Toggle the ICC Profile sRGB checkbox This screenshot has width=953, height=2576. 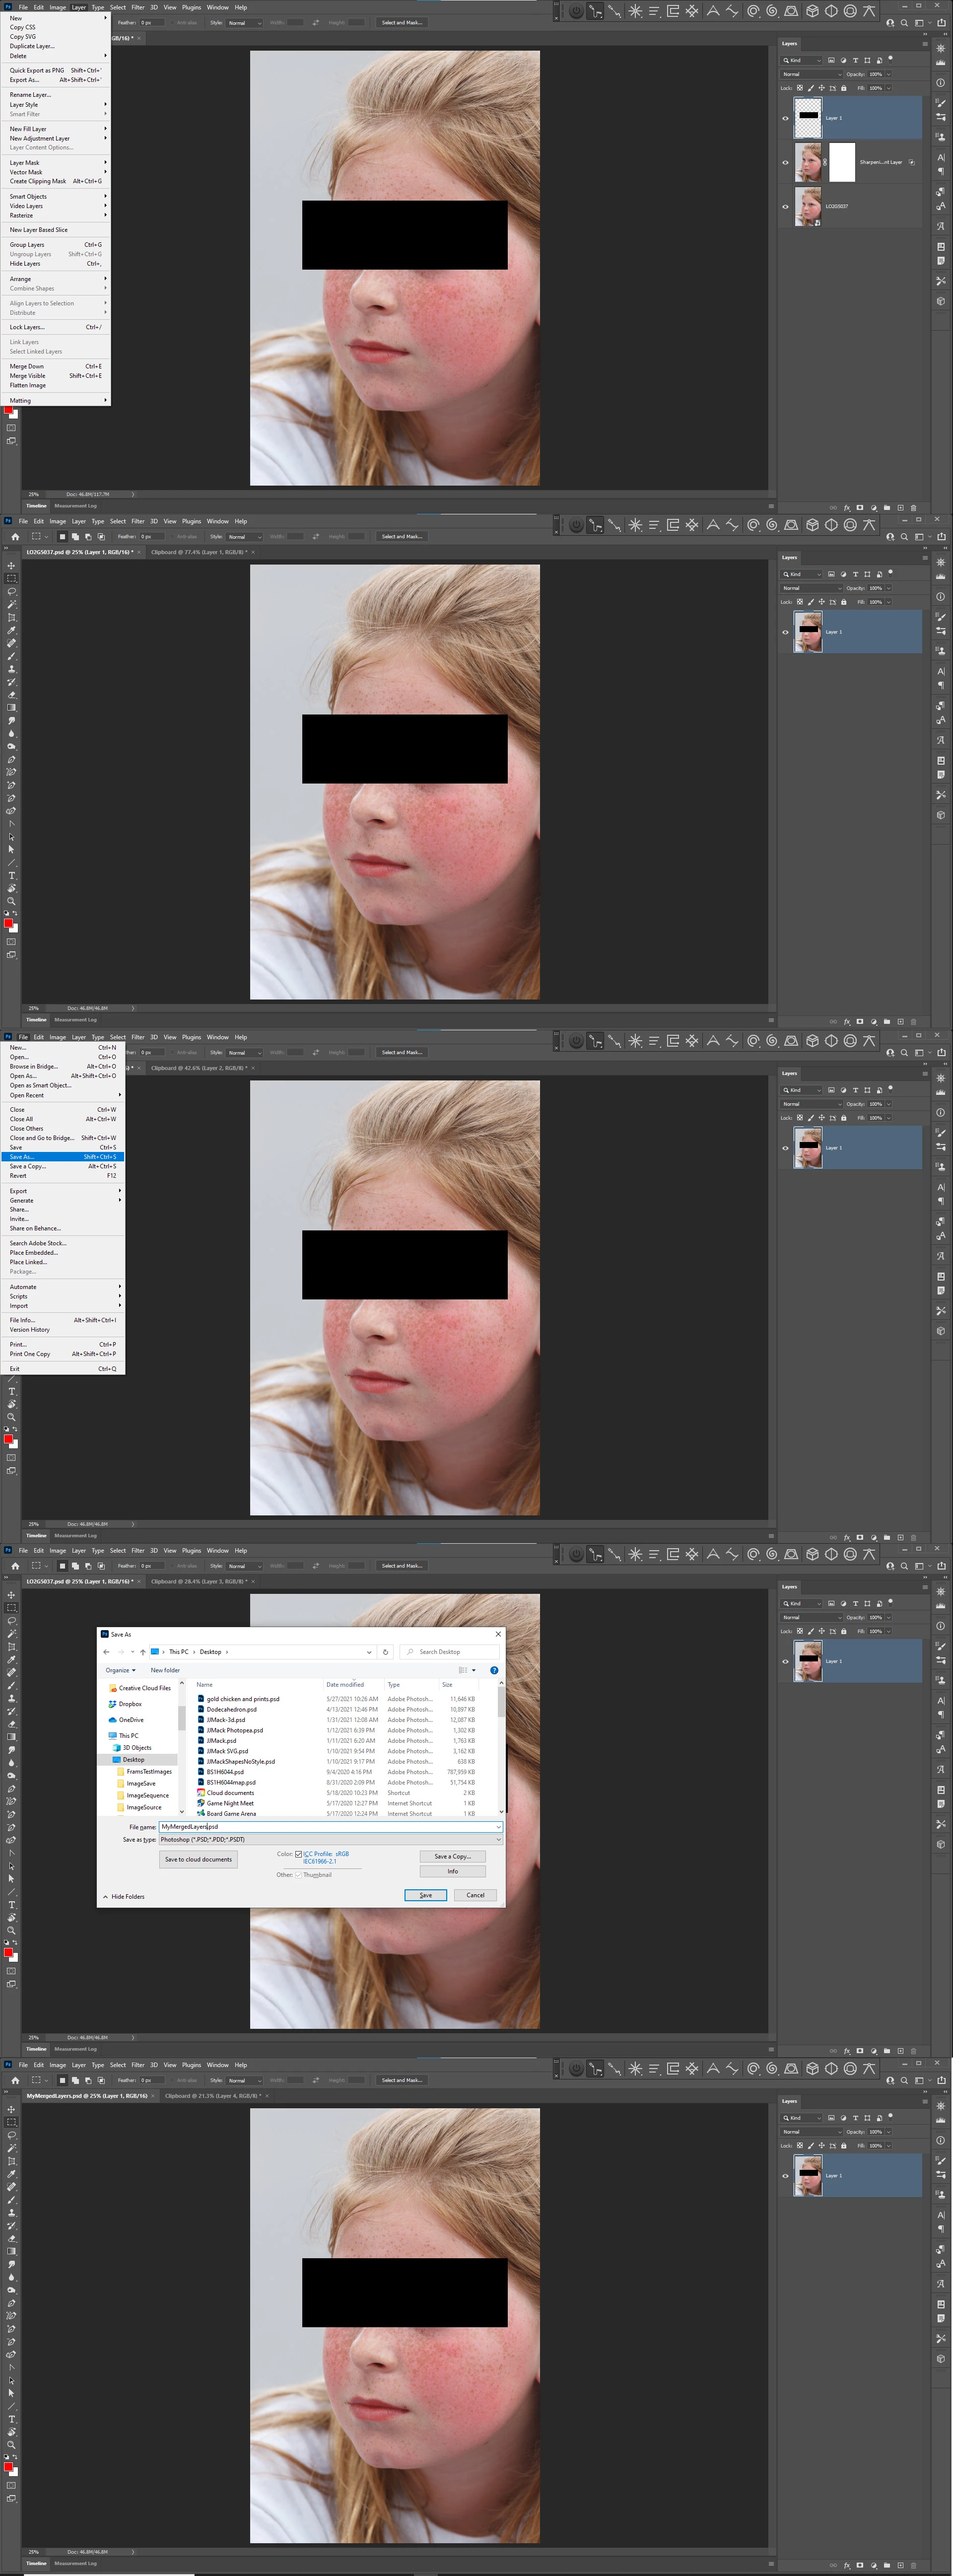click(x=298, y=1854)
